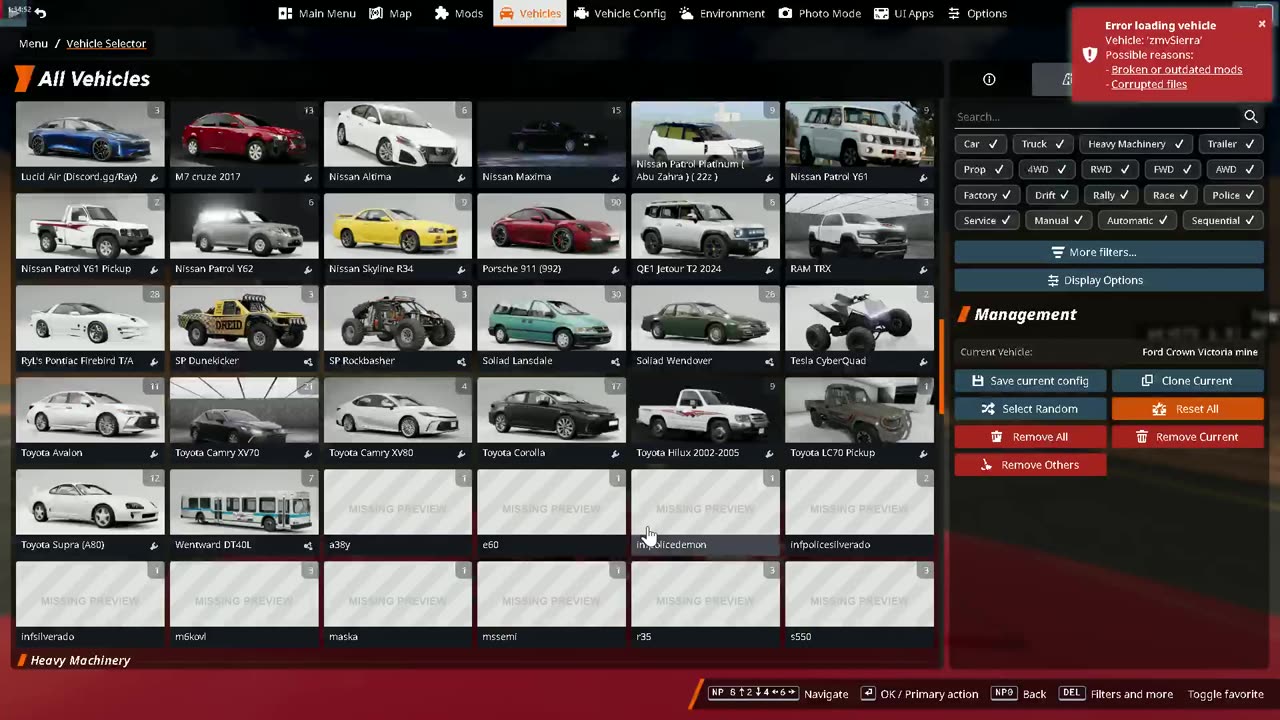Click share icon on Soliad Lansdale card
The image size is (1280, 720).
(x=615, y=361)
